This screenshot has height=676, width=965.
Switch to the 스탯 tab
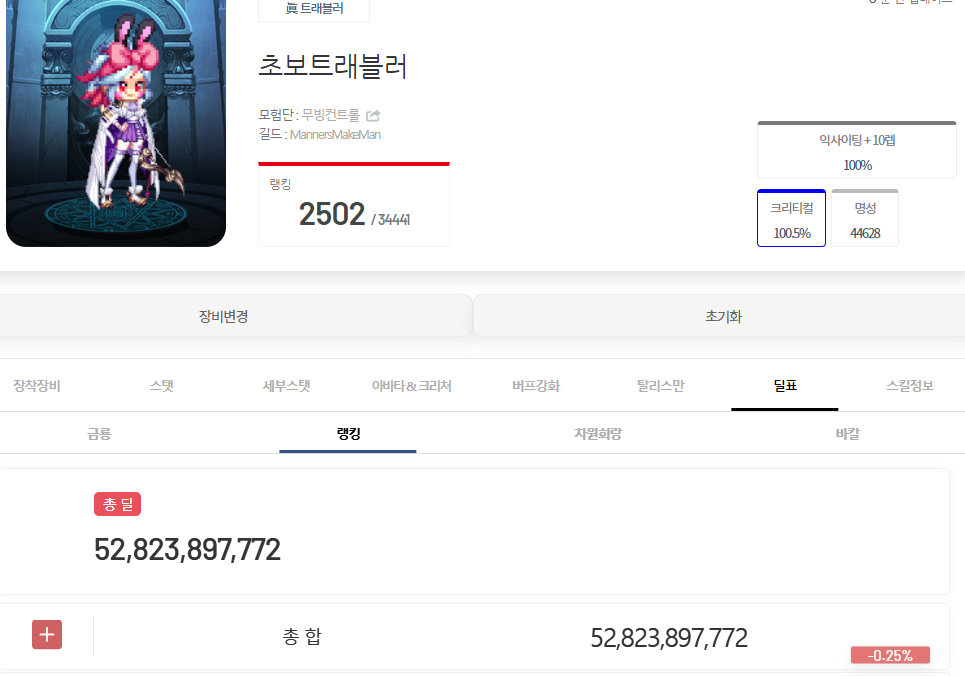coord(161,386)
